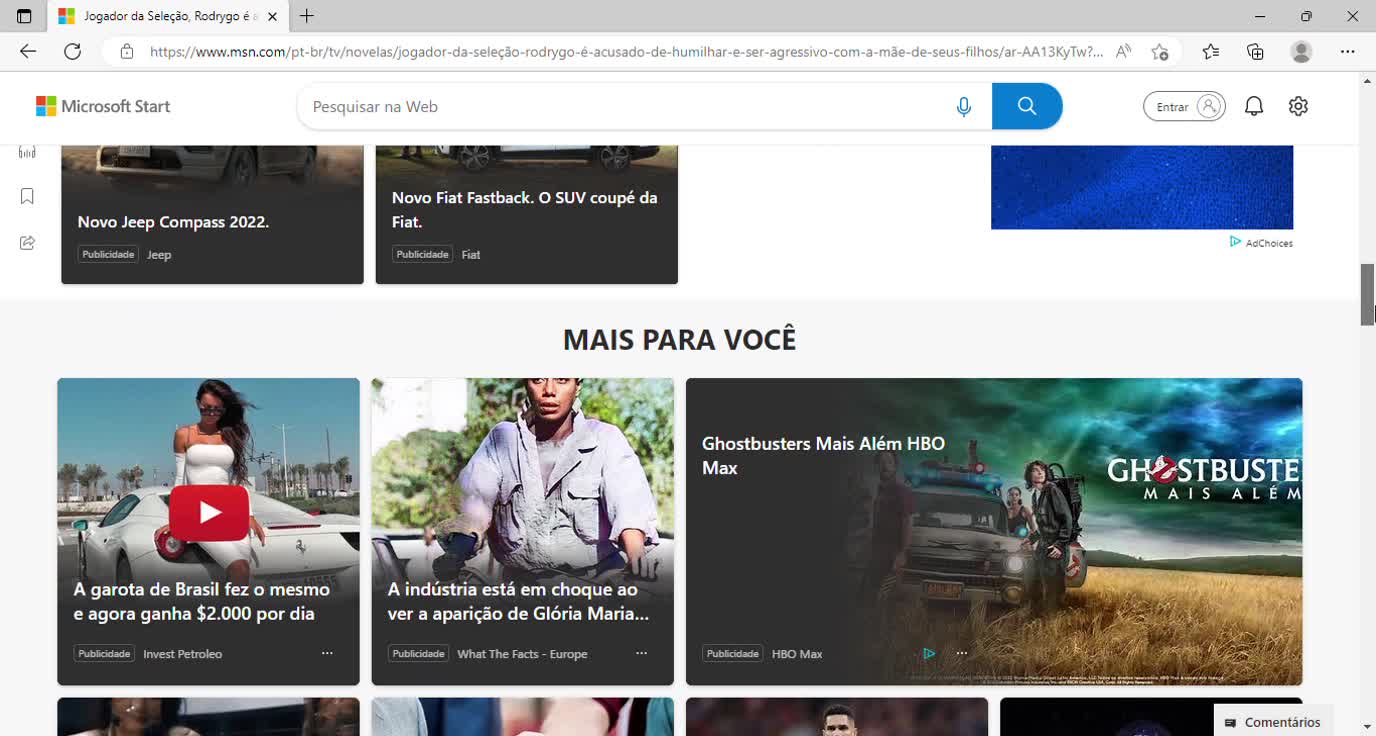Open notifications bell icon

(x=1254, y=106)
